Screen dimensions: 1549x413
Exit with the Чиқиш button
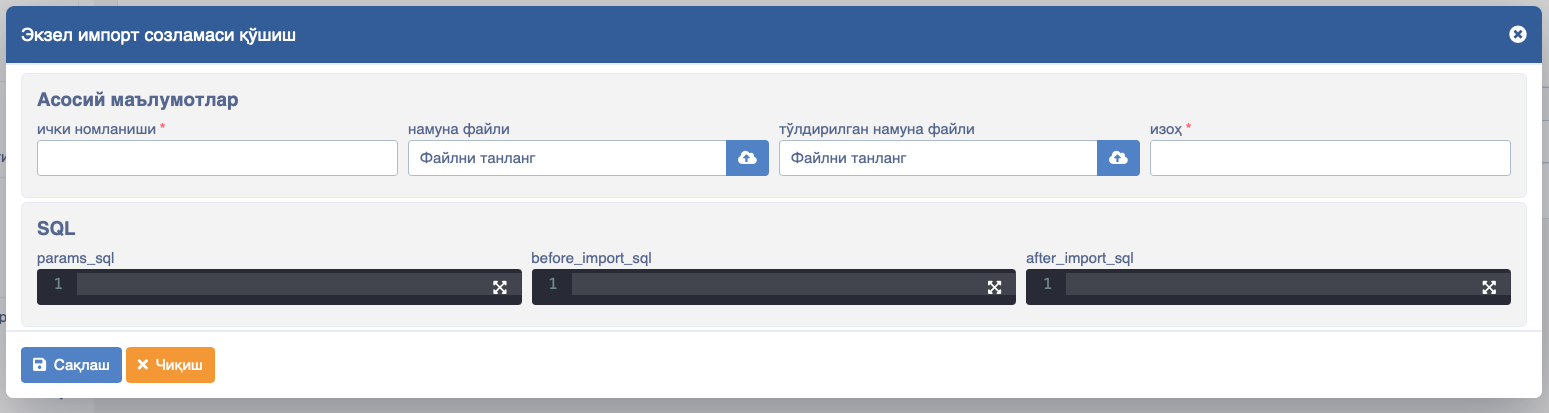pos(170,365)
